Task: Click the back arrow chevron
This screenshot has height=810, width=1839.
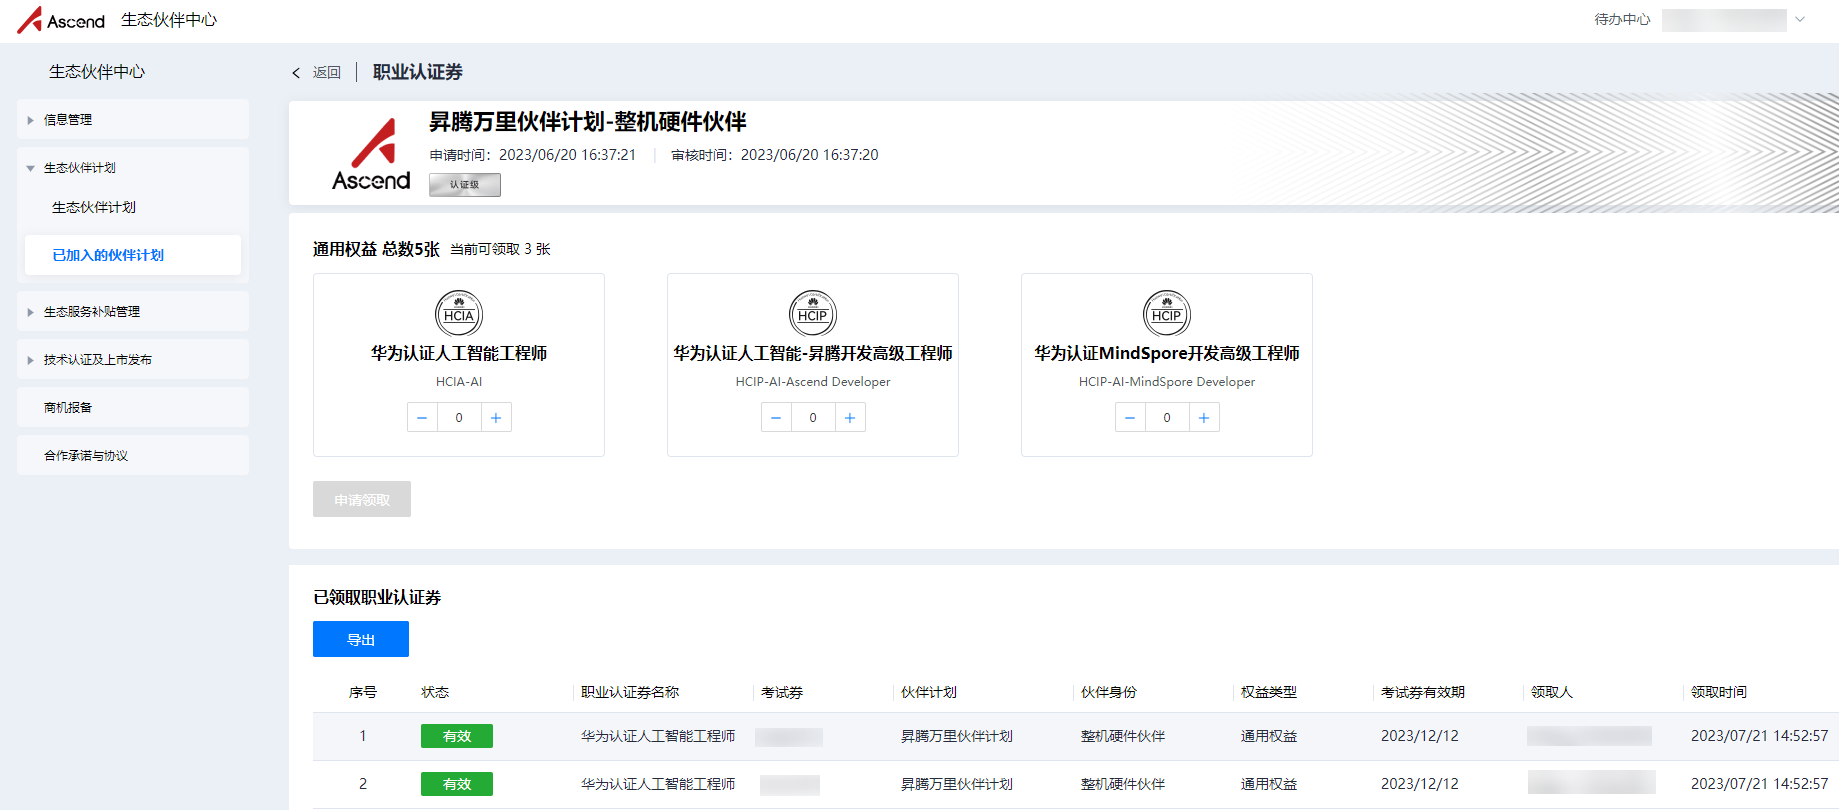Action: [296, 73]
